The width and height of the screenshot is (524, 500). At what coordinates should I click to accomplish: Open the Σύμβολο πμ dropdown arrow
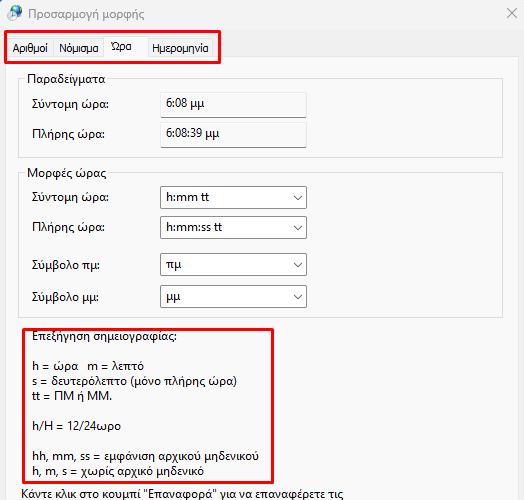click(x=297, y=265)
